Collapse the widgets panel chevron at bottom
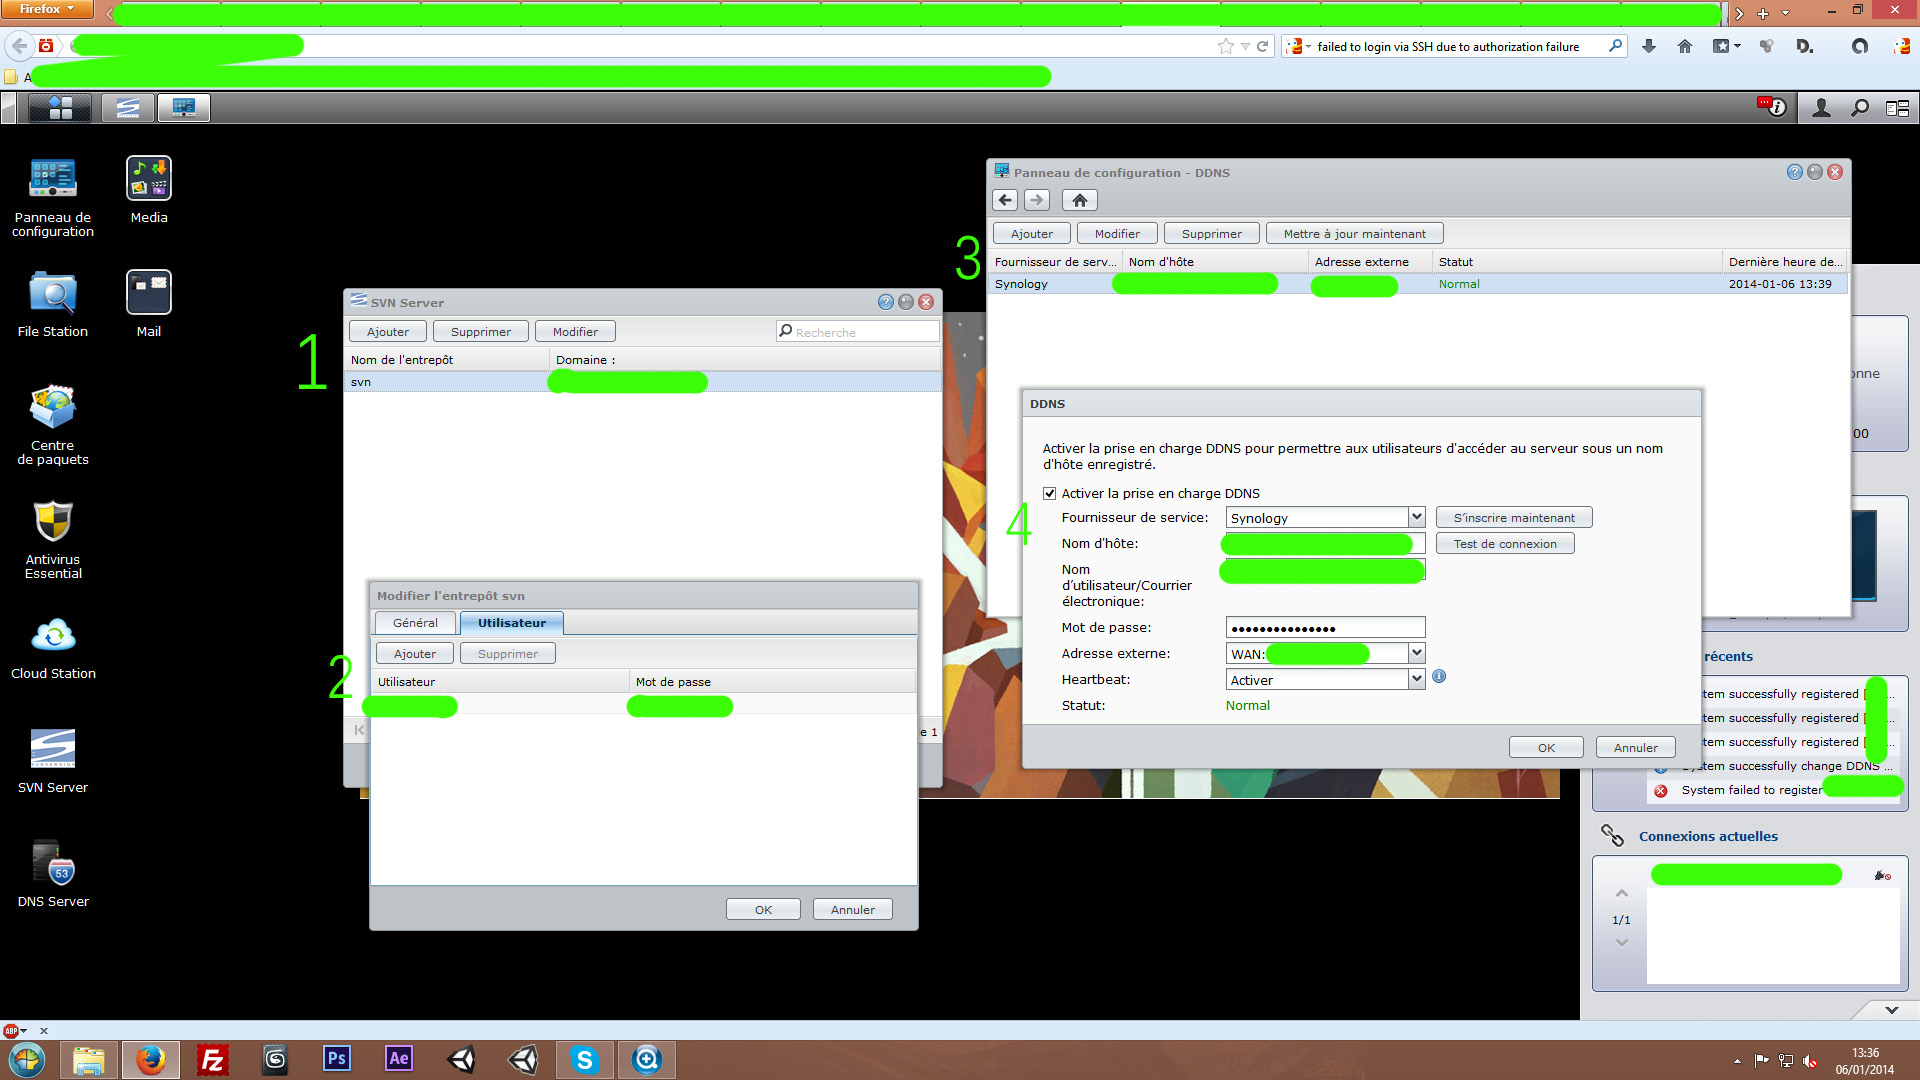Viewport: 1920px width, 1080px height. (1892, 1010)
